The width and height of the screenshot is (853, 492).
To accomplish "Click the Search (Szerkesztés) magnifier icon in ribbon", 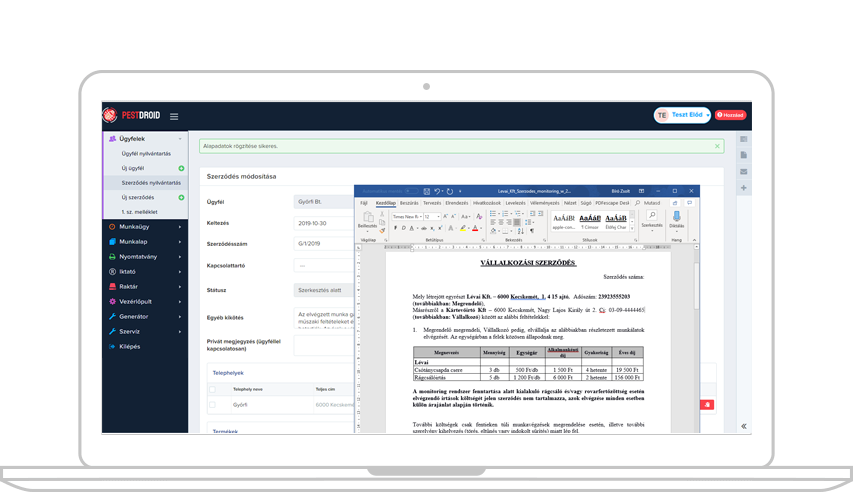I will [651, 216].
